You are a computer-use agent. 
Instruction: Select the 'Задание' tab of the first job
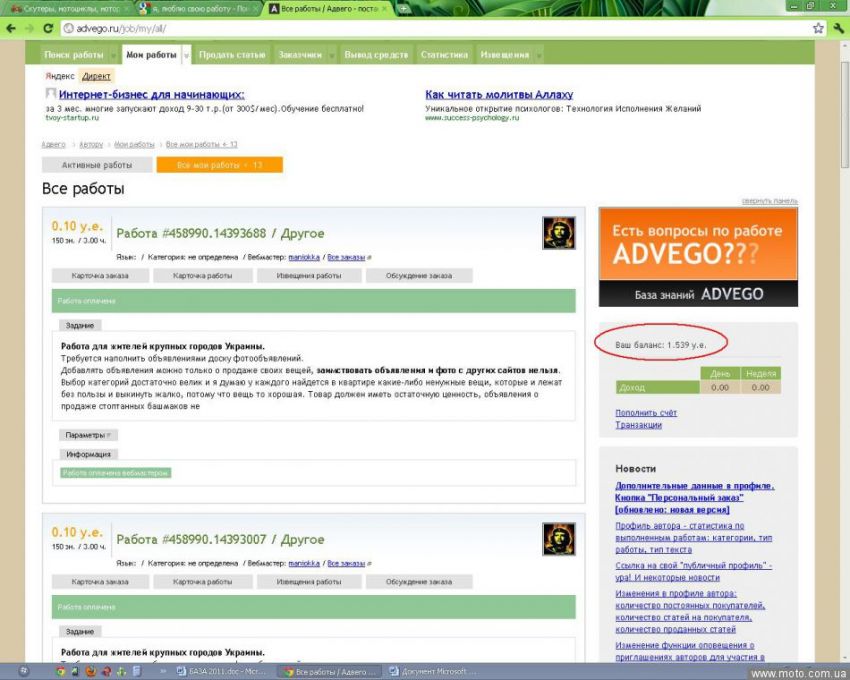click(x=80, y=325)
